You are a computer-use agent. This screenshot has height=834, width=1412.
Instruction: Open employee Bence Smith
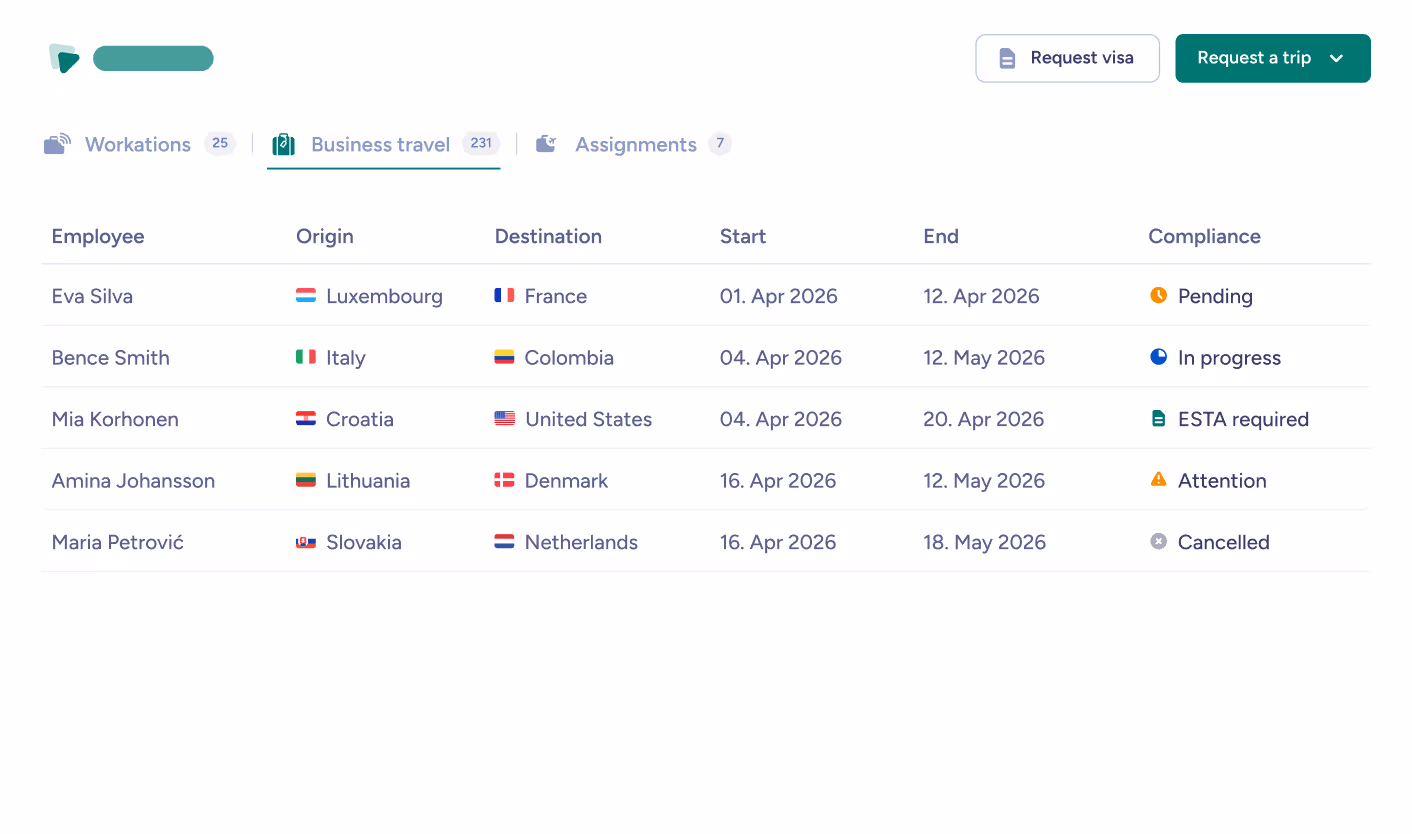110,357
